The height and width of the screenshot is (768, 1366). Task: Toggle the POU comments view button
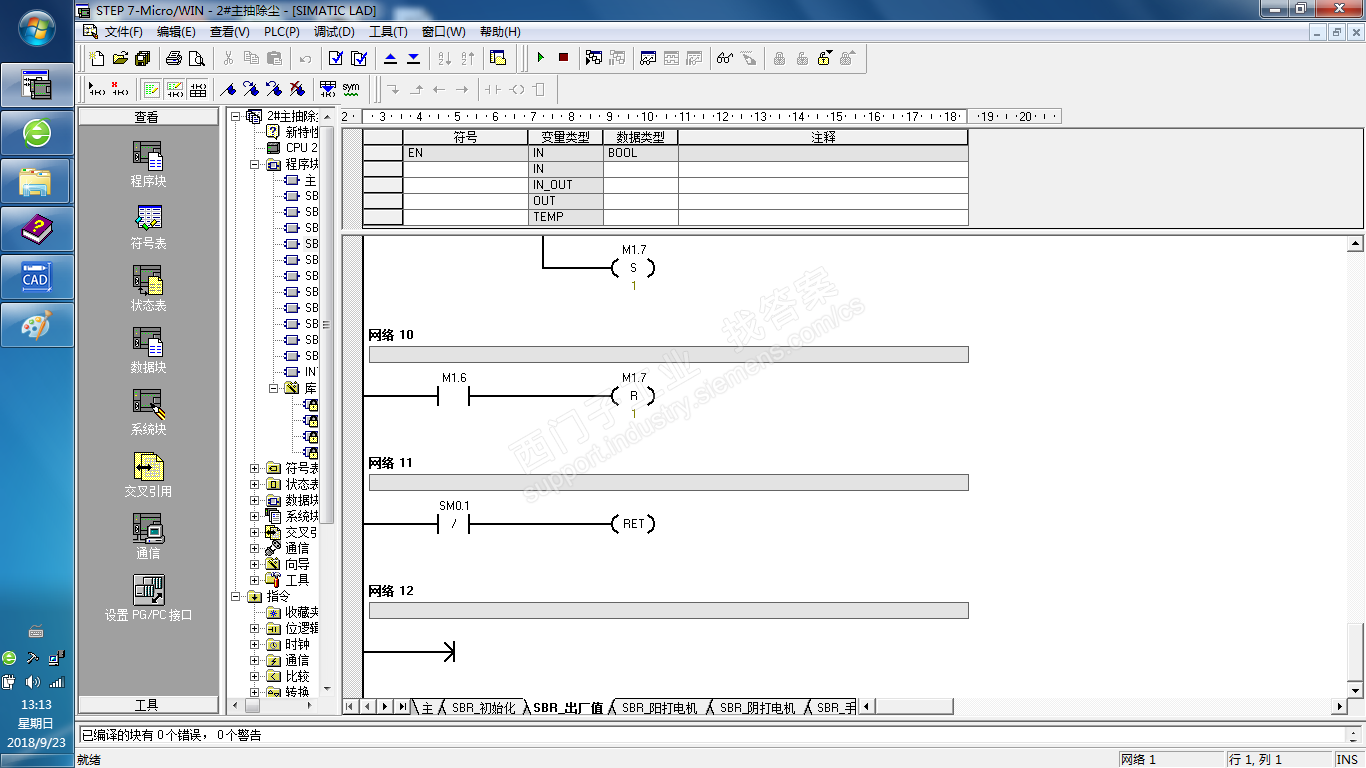pos(151,89)
